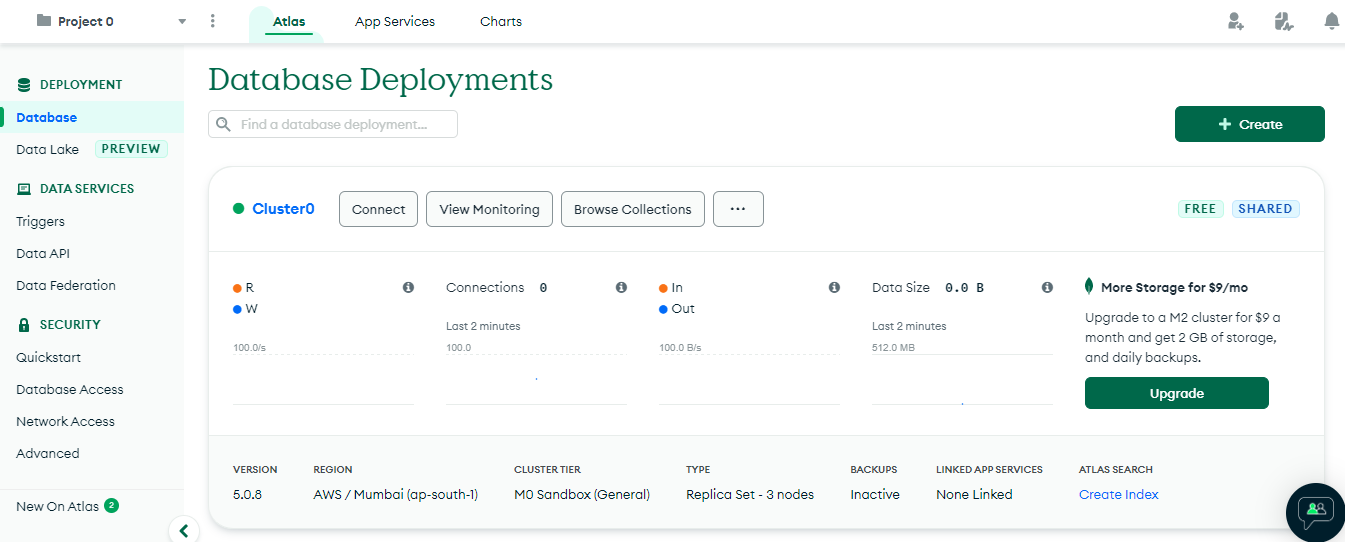Click the PREVIEW badge next to Data Lake

[131, 149]
